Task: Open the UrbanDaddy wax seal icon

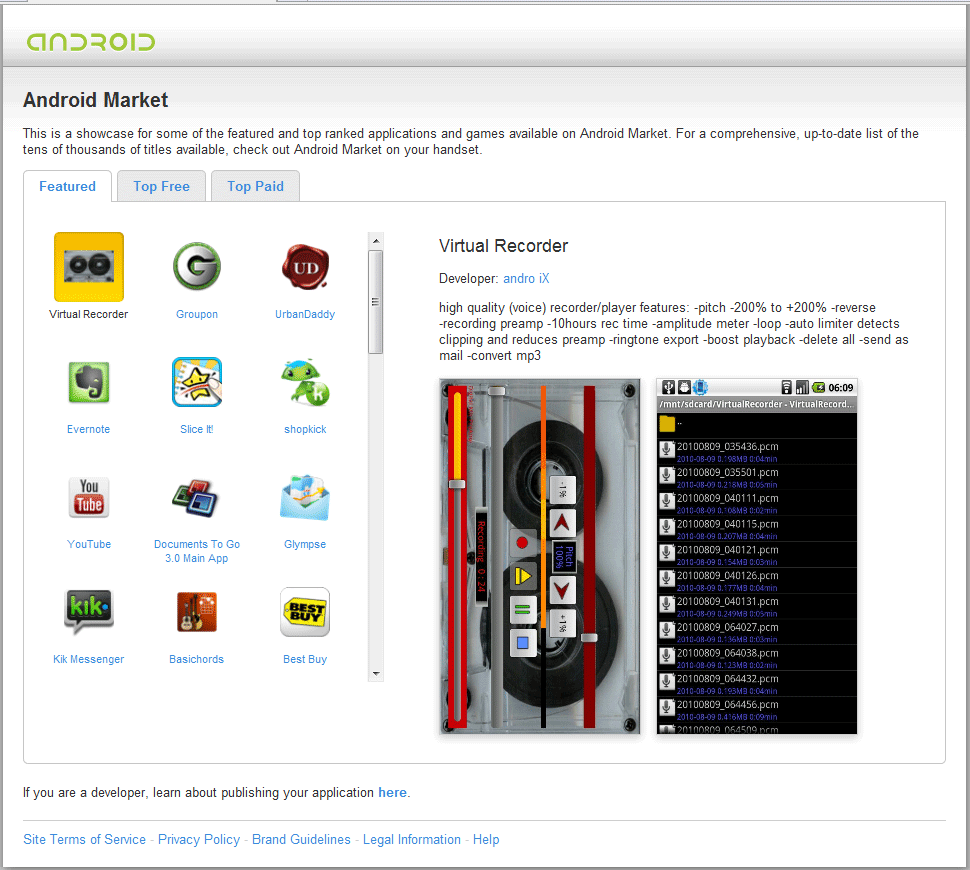Action: coord(305,267)
